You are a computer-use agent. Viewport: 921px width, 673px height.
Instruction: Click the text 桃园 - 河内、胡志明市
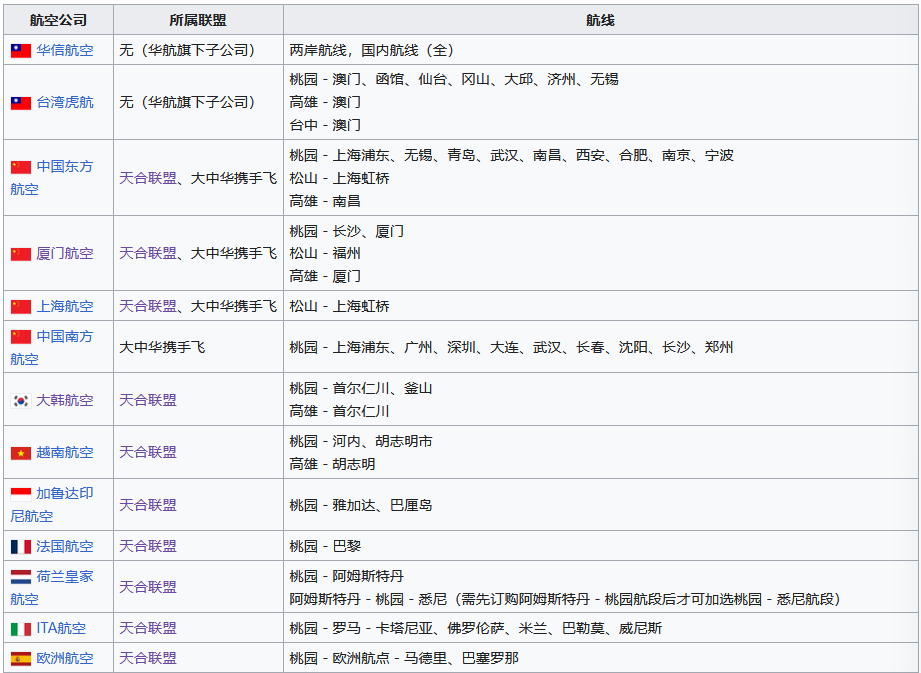(x=361, y=441)
